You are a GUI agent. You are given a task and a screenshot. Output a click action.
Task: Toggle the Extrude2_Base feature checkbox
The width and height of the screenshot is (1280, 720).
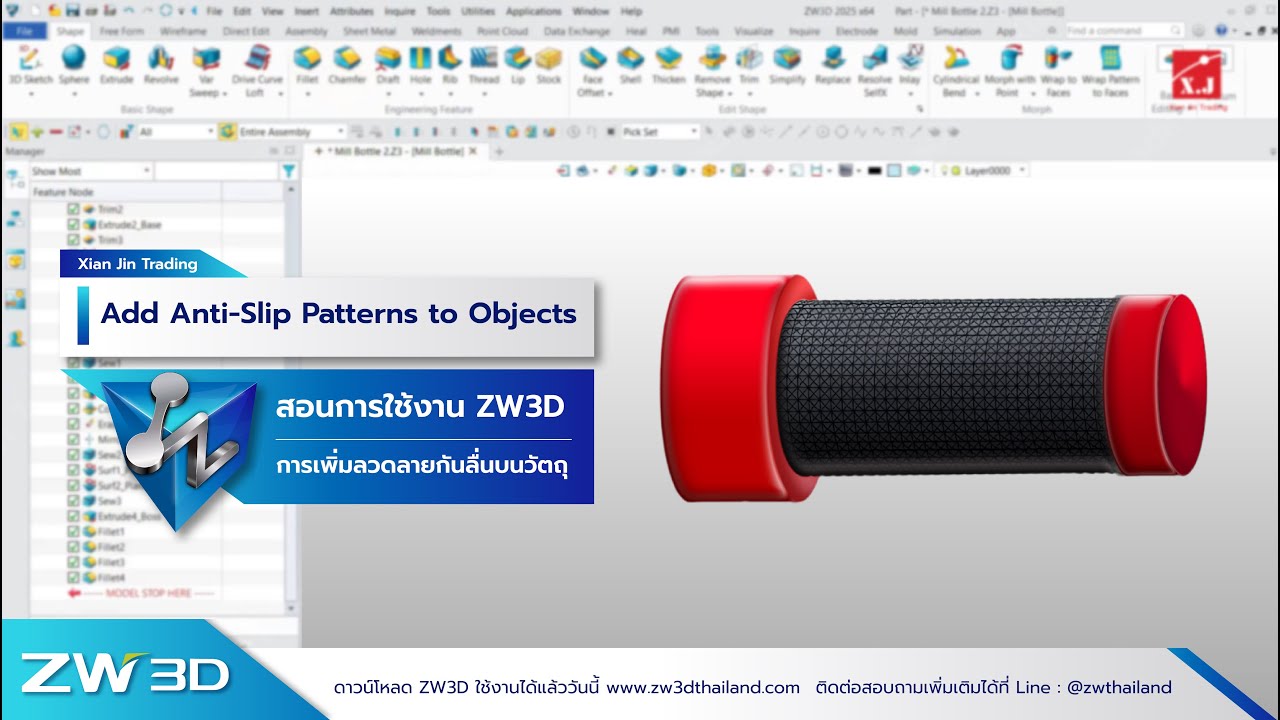(73, 225)
